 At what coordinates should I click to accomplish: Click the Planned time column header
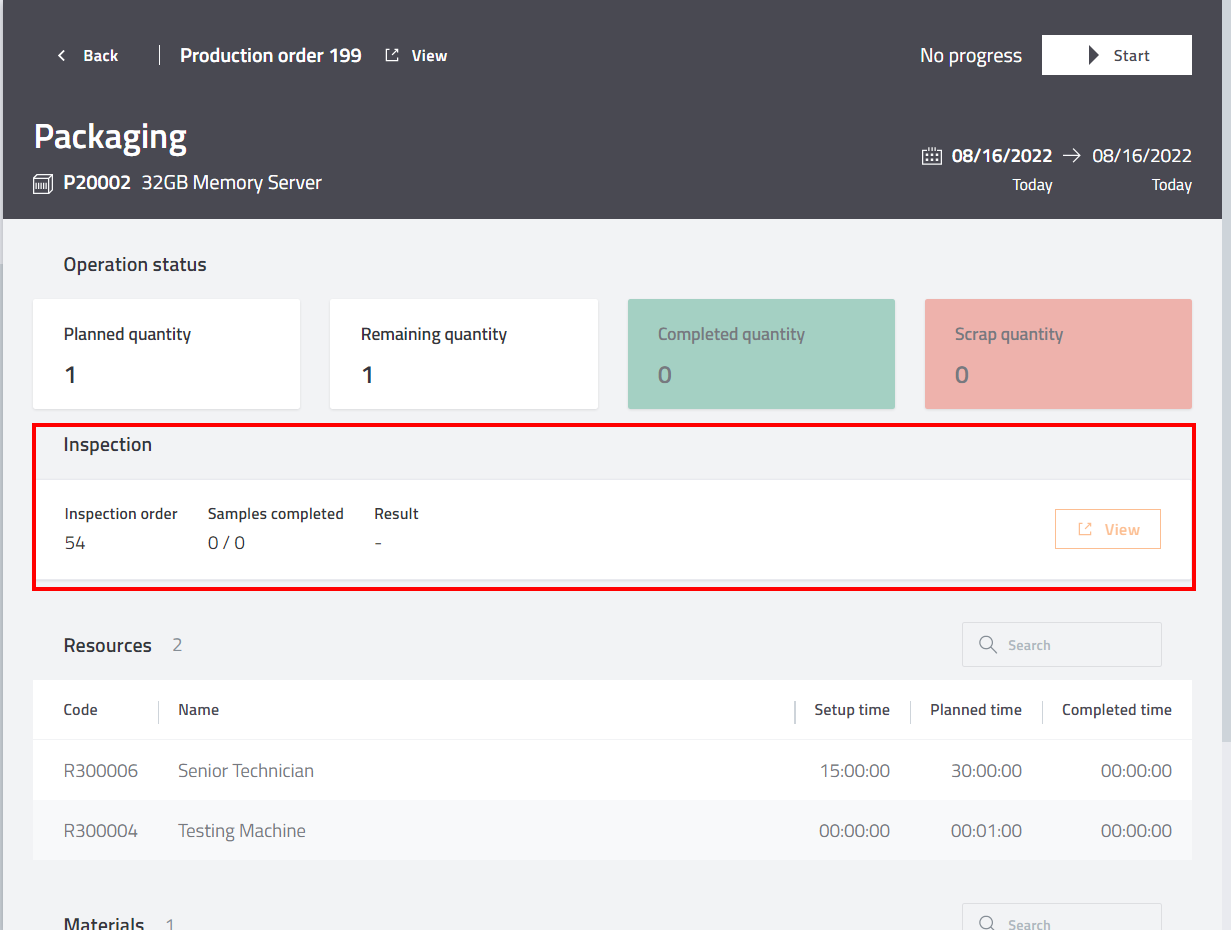[975, 710]
